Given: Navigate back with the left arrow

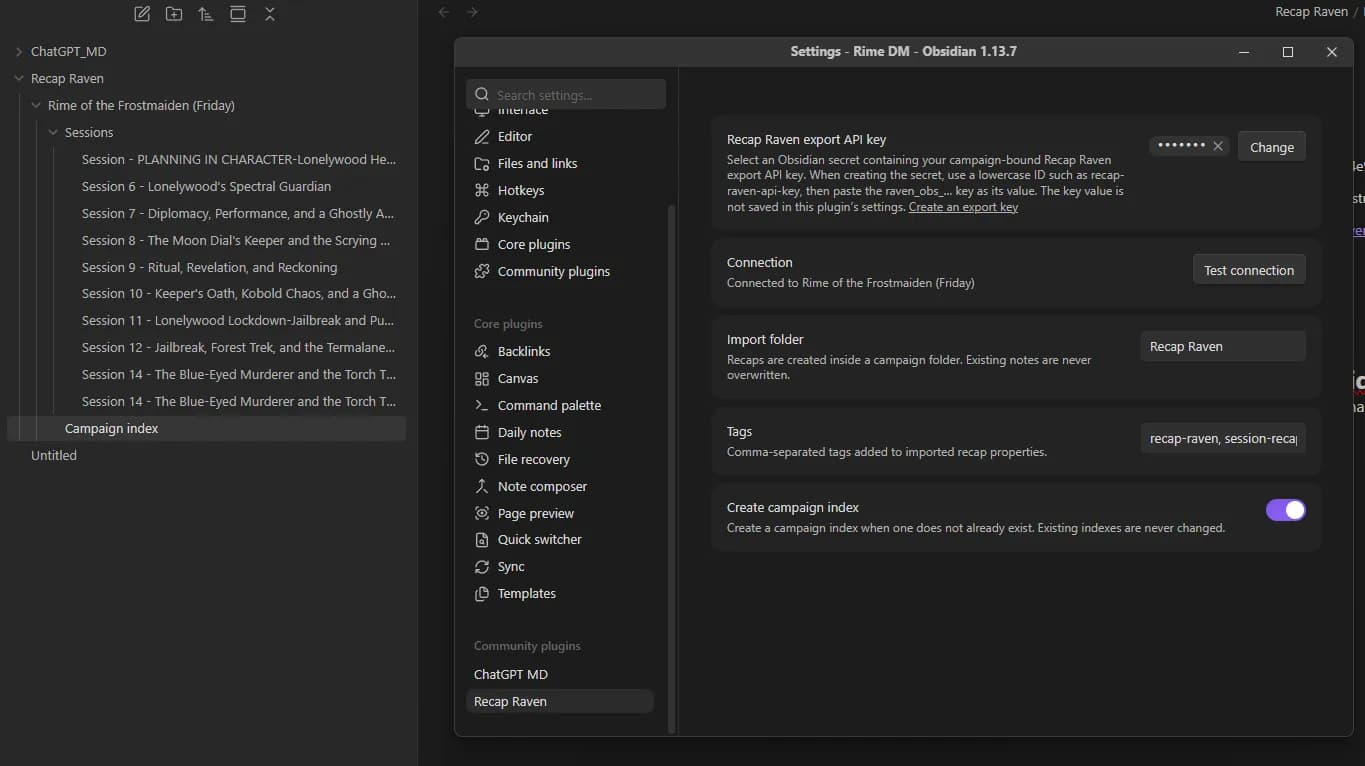Looking at the screenshot, I should (444, 12).
